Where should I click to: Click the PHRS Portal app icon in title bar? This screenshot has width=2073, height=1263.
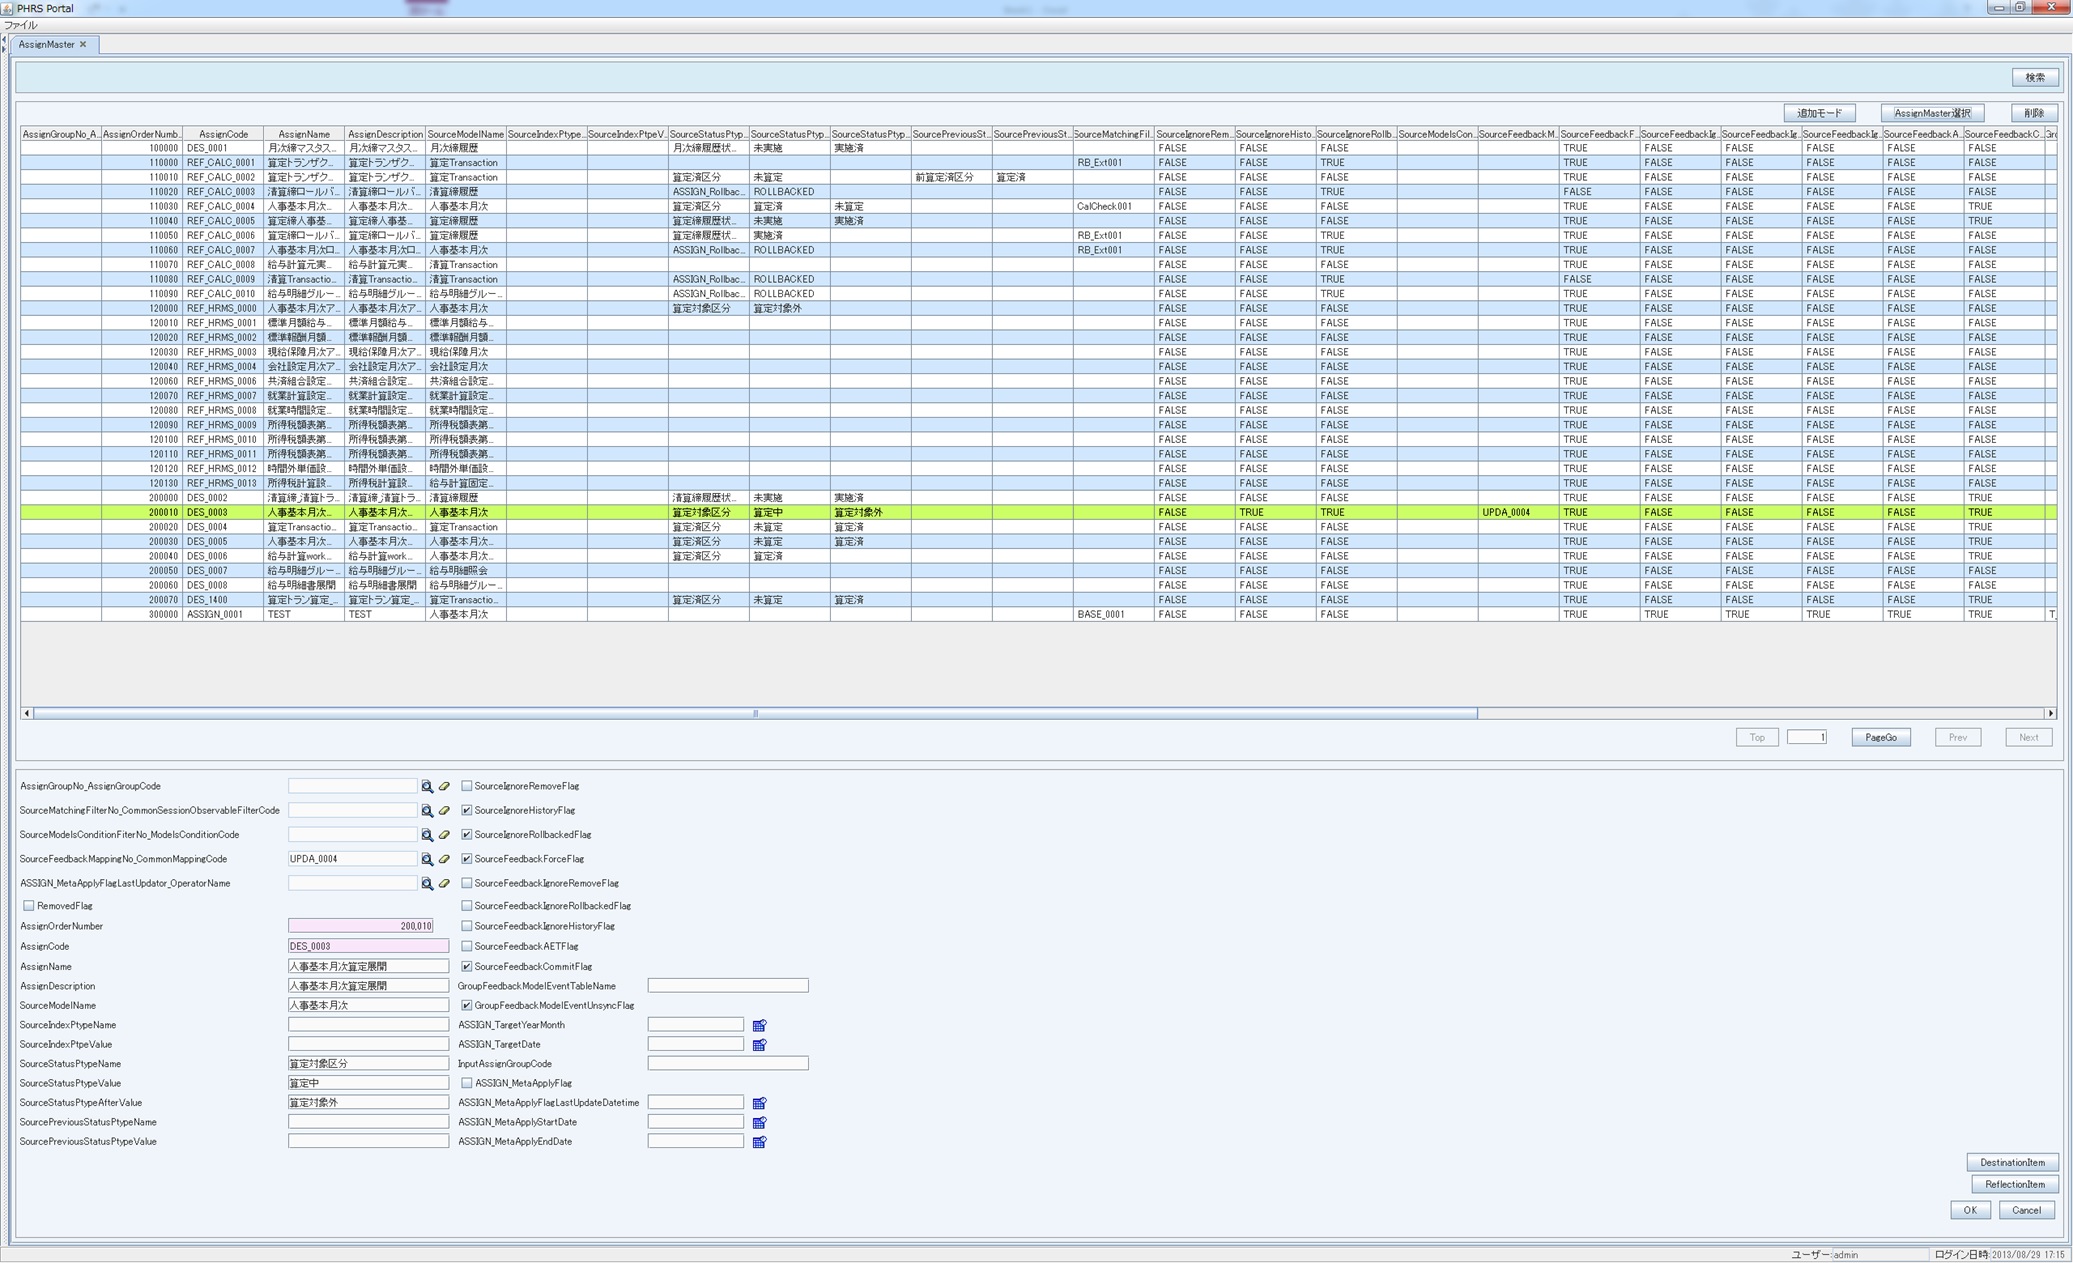point(7,8)
